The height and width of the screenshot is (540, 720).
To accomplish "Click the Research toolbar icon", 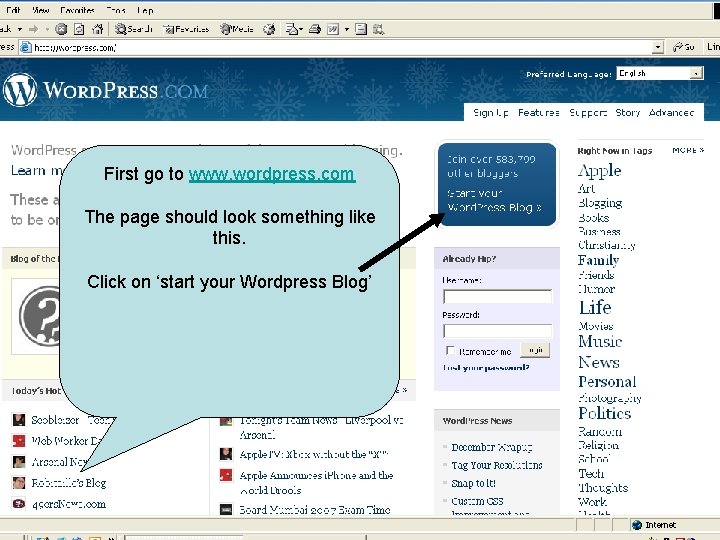I will (378, 30).
